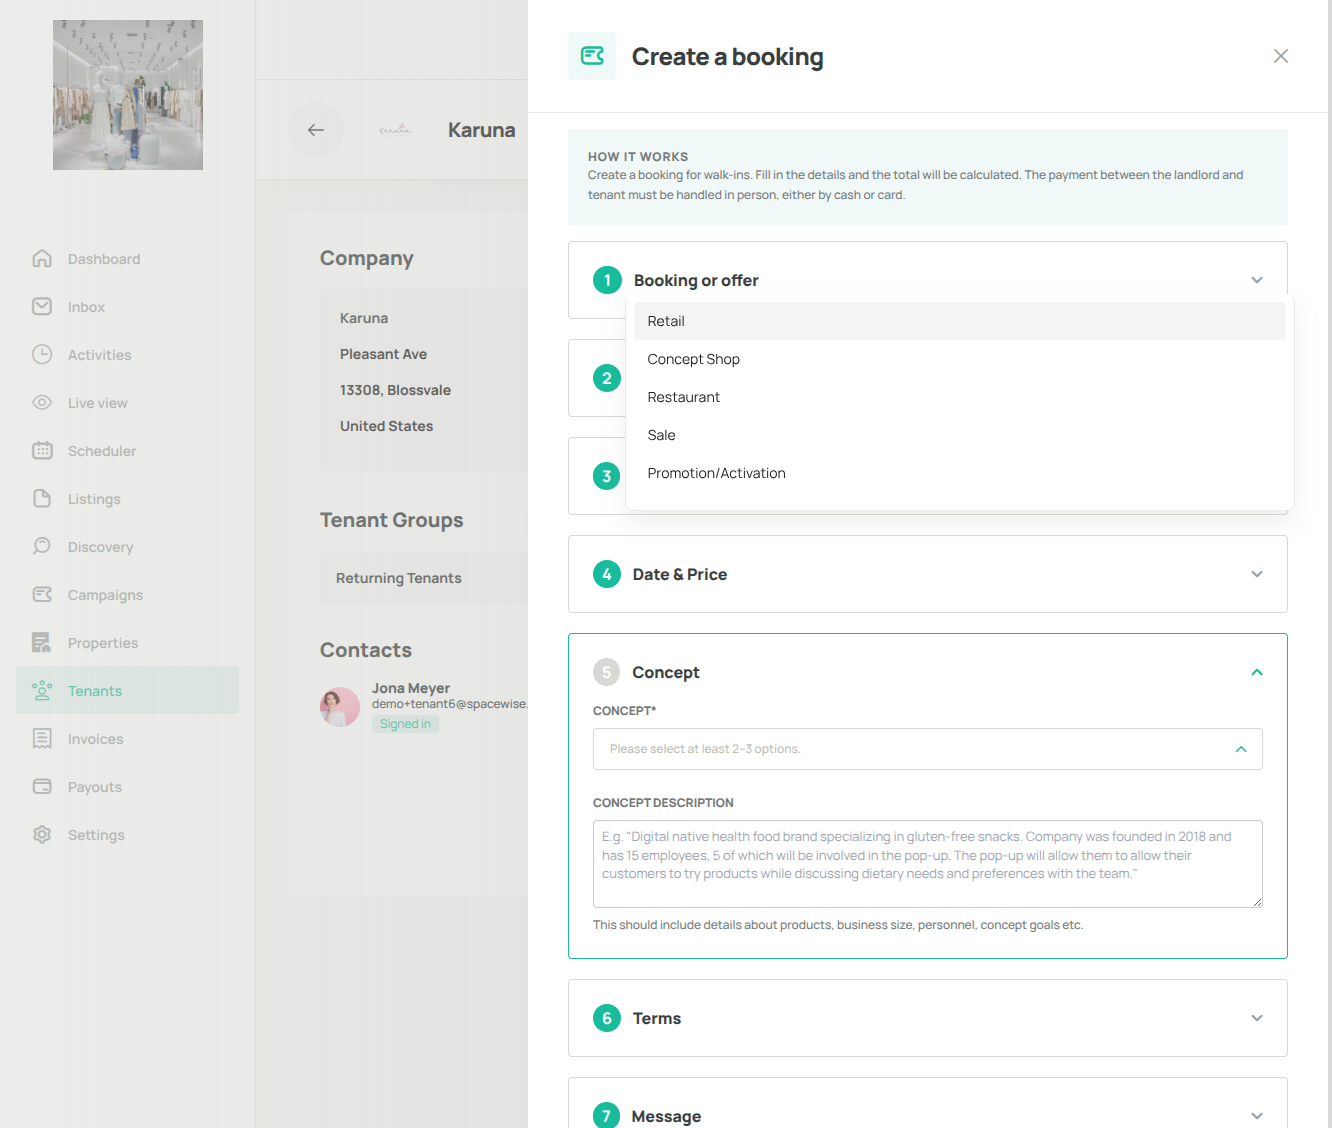Click the store photo in the sidebar
The image size is (1332, 1128).
coord(128,95)
